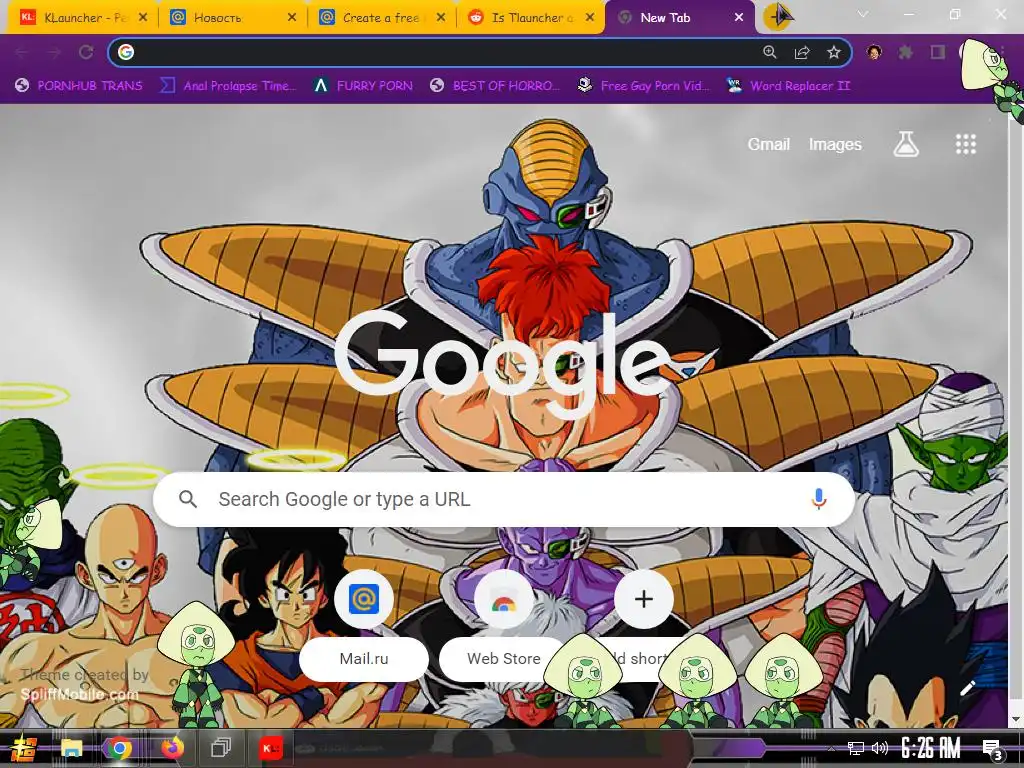Image resolution: width=1024 pixels, height=768 pixels.
Task: Bookmark this tab with the star
Action: point(834,52)
